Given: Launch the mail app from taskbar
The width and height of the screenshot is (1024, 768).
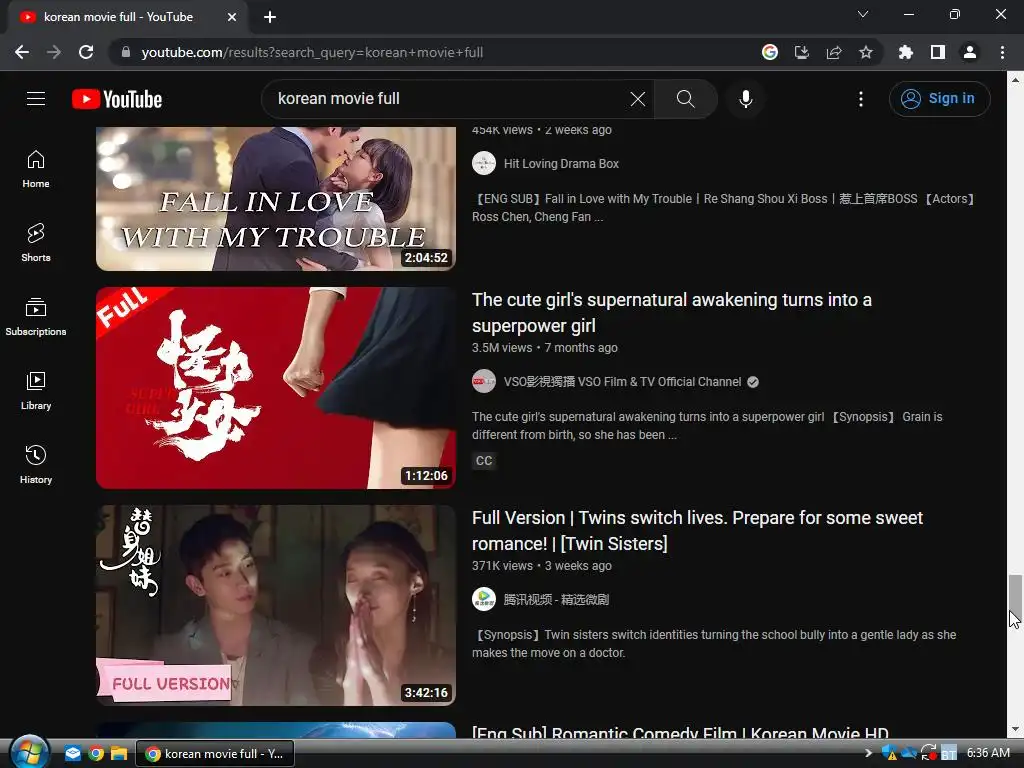Looking at the screenshot, I should coord(72,754).
